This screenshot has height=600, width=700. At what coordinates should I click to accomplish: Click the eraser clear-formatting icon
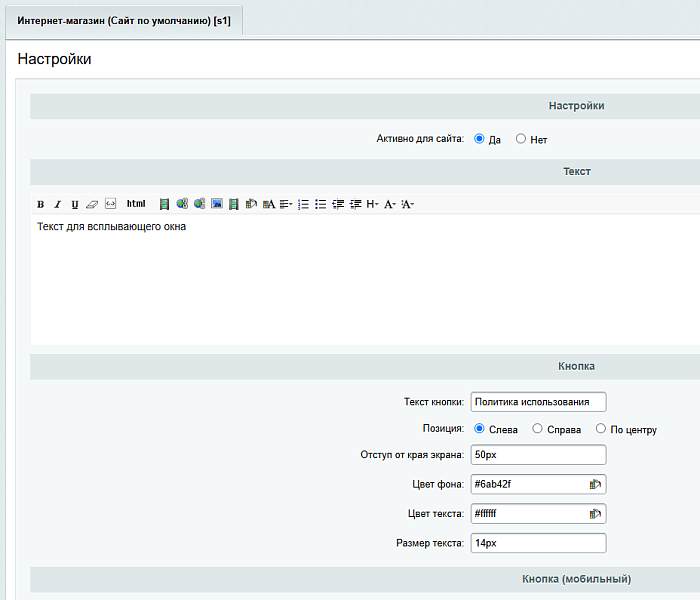(x=92, y=204)
